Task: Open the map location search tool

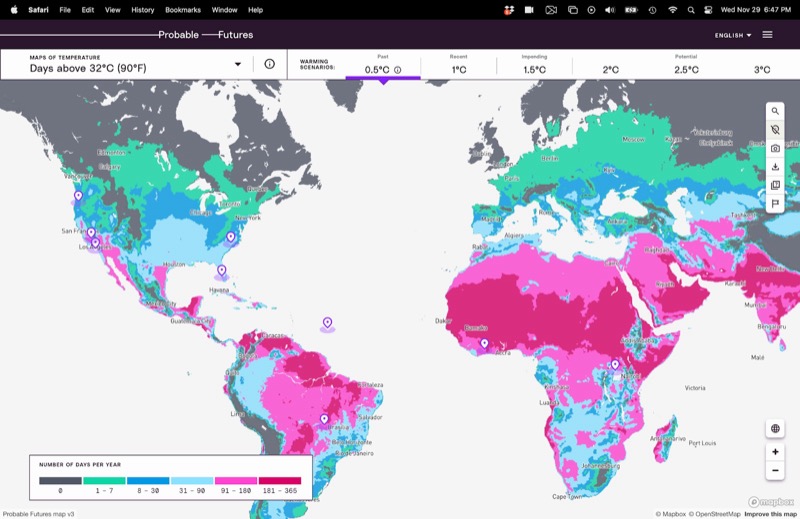Action: tap(775, 111)
